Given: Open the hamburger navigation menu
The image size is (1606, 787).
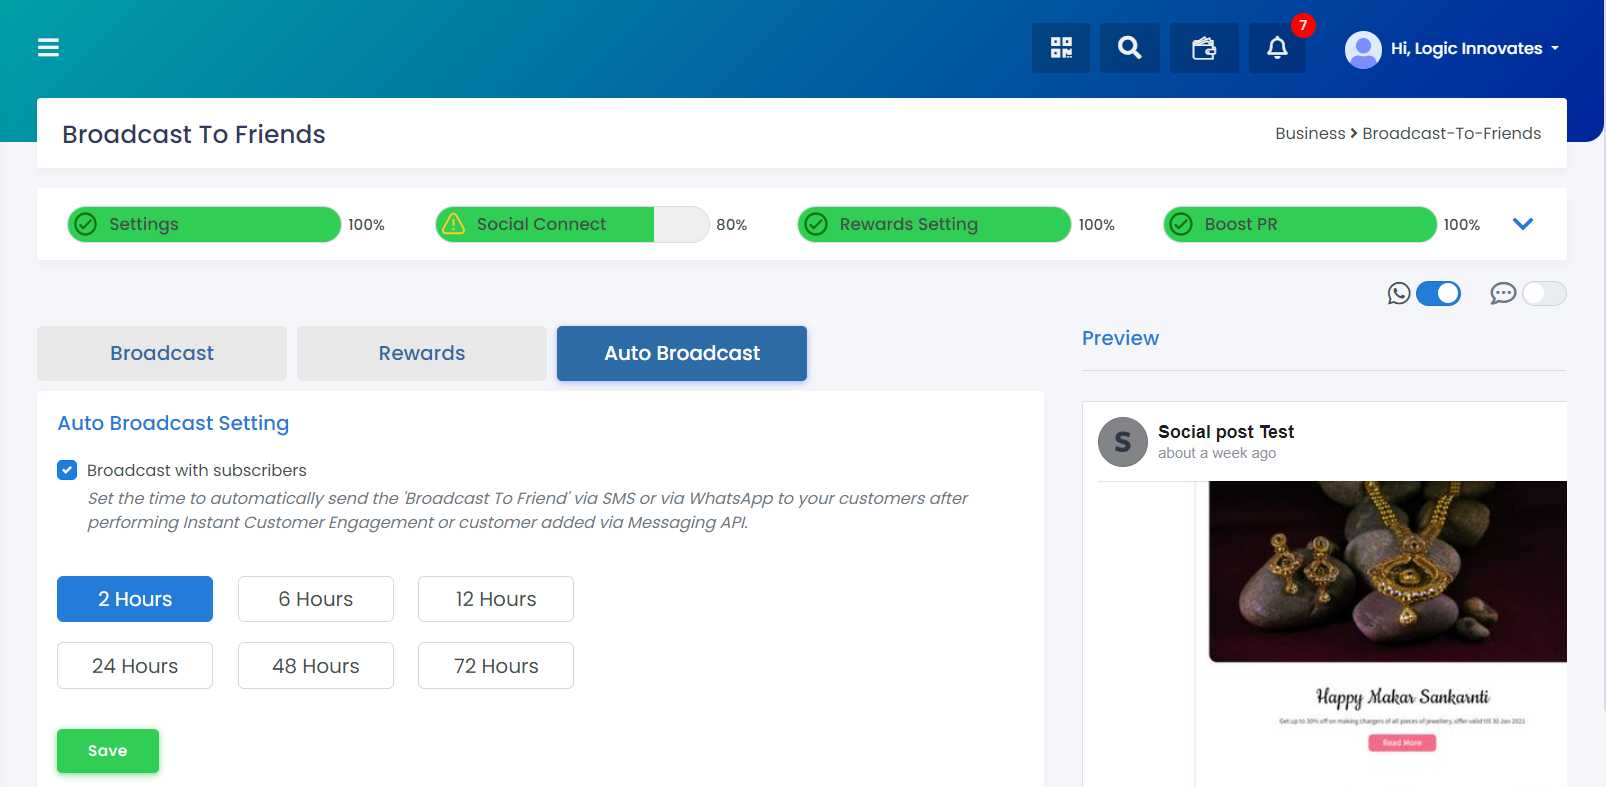Looking at the screenshot, I should coord(48,47).
